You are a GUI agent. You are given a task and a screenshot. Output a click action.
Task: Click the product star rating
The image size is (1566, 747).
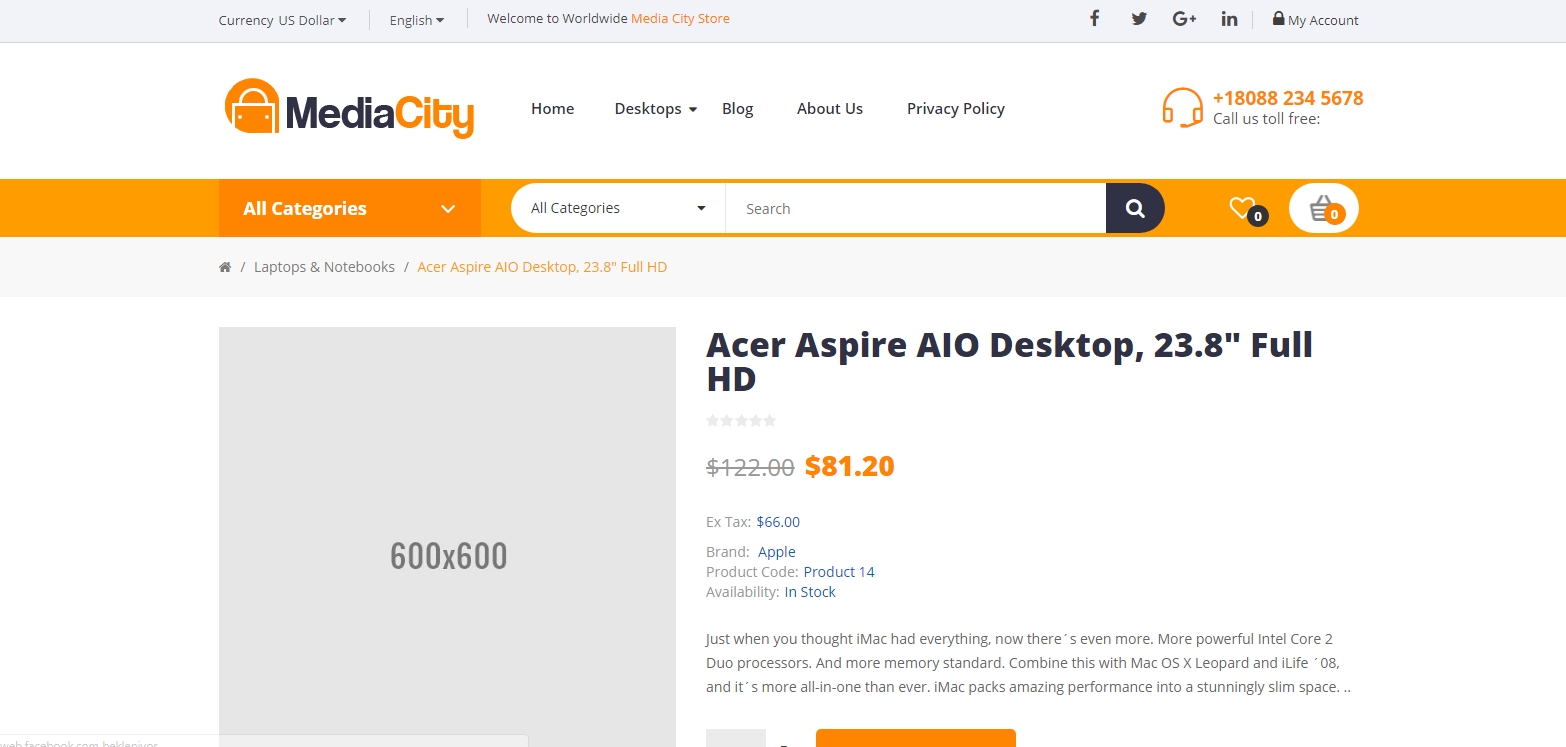(741, 421)
